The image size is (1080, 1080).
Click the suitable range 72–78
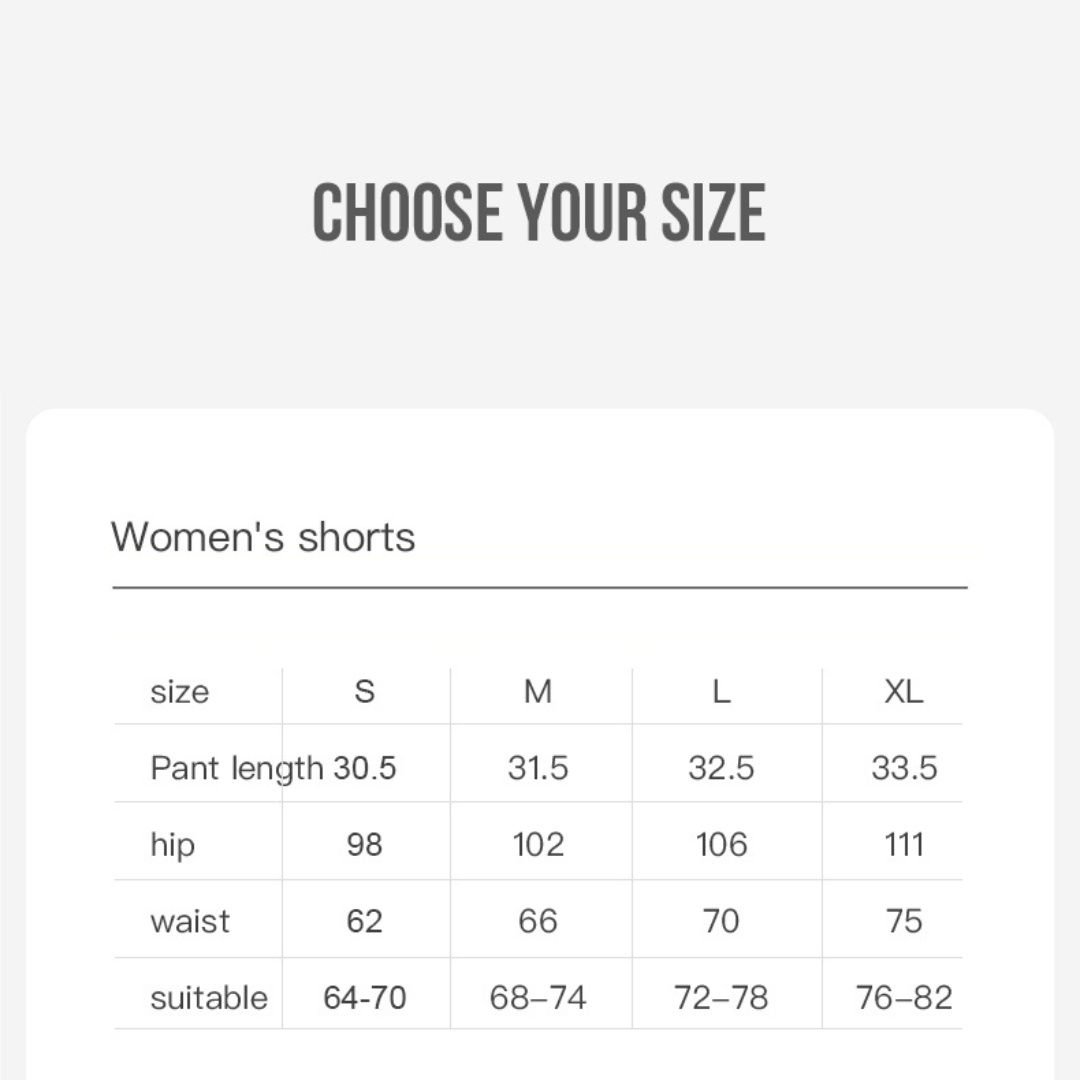point(721,997)
